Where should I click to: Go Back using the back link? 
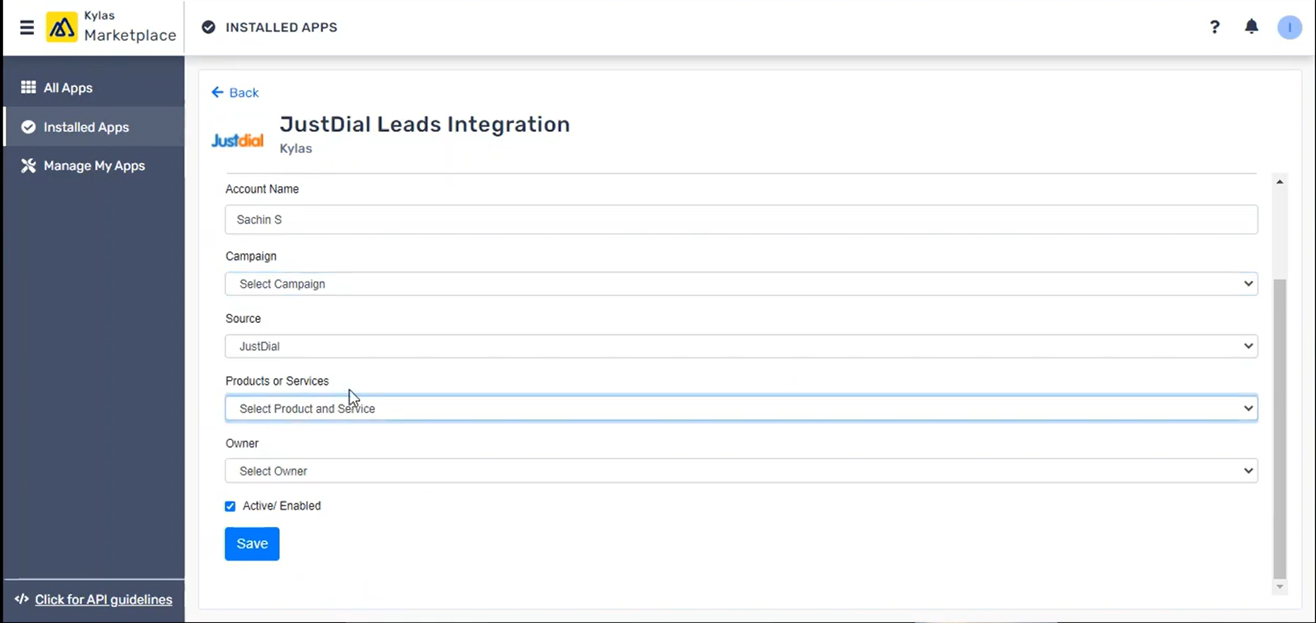(x=235, y=93)
